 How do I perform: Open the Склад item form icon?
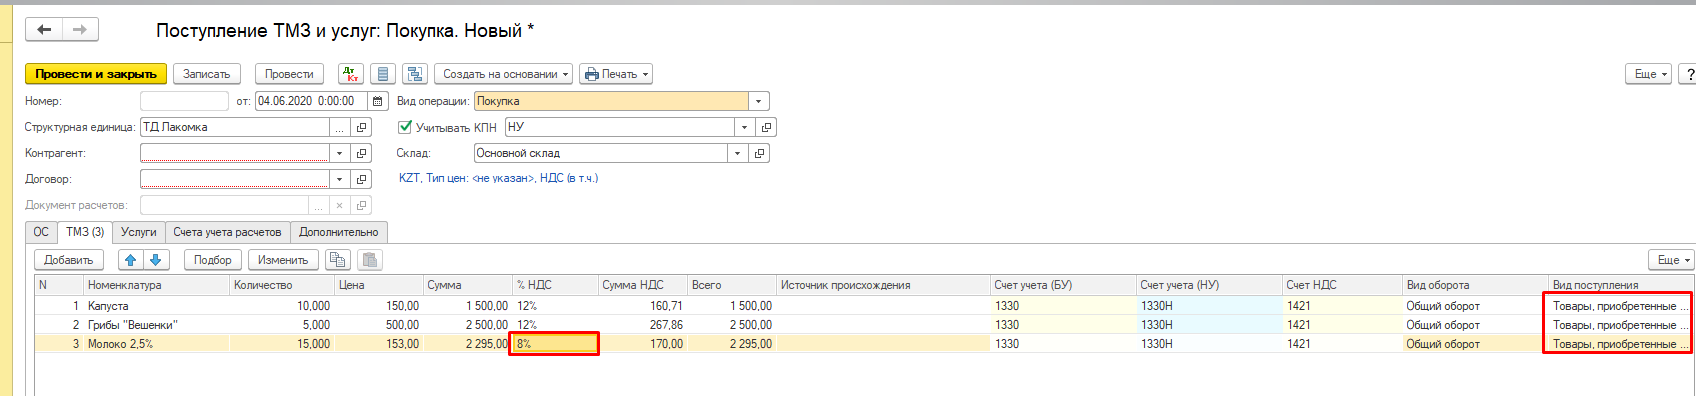(759, 153)
